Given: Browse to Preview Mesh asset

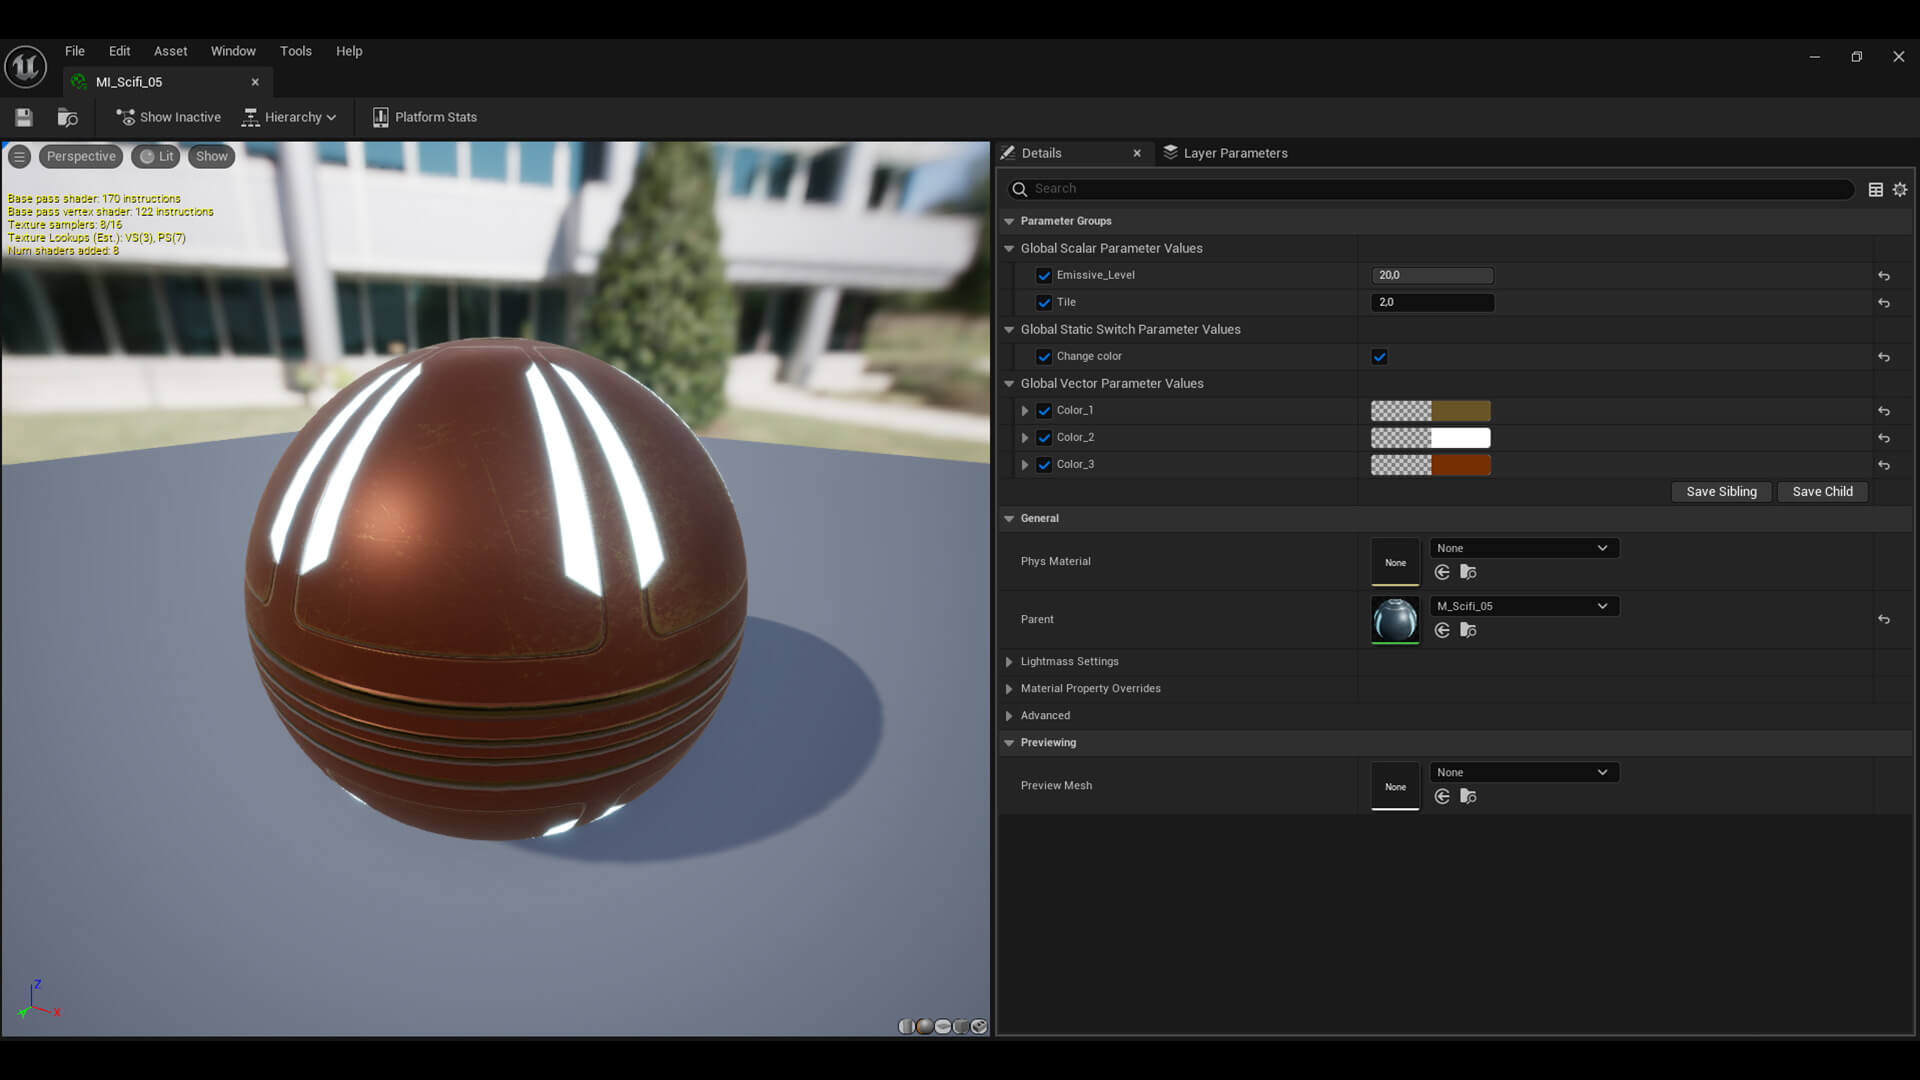Looking at the screenshot, I should point(1468,796).
